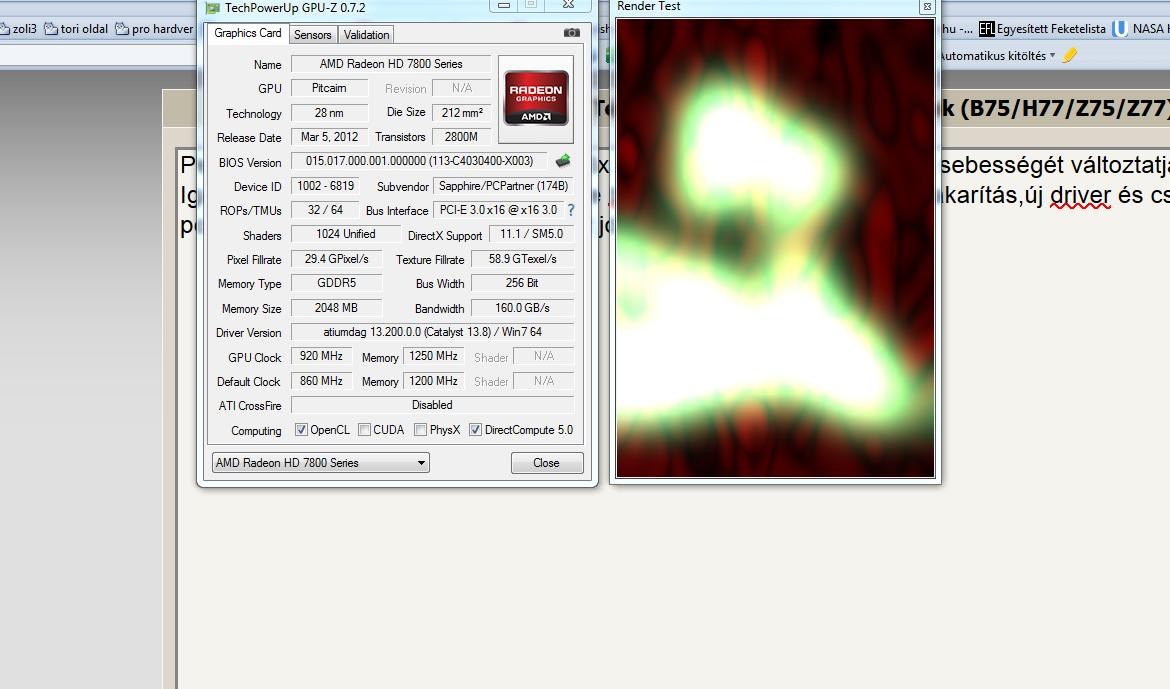Screen dimensions: 1170x689
Task: Minimize the GPU-Z window
Action: point(504,5)
